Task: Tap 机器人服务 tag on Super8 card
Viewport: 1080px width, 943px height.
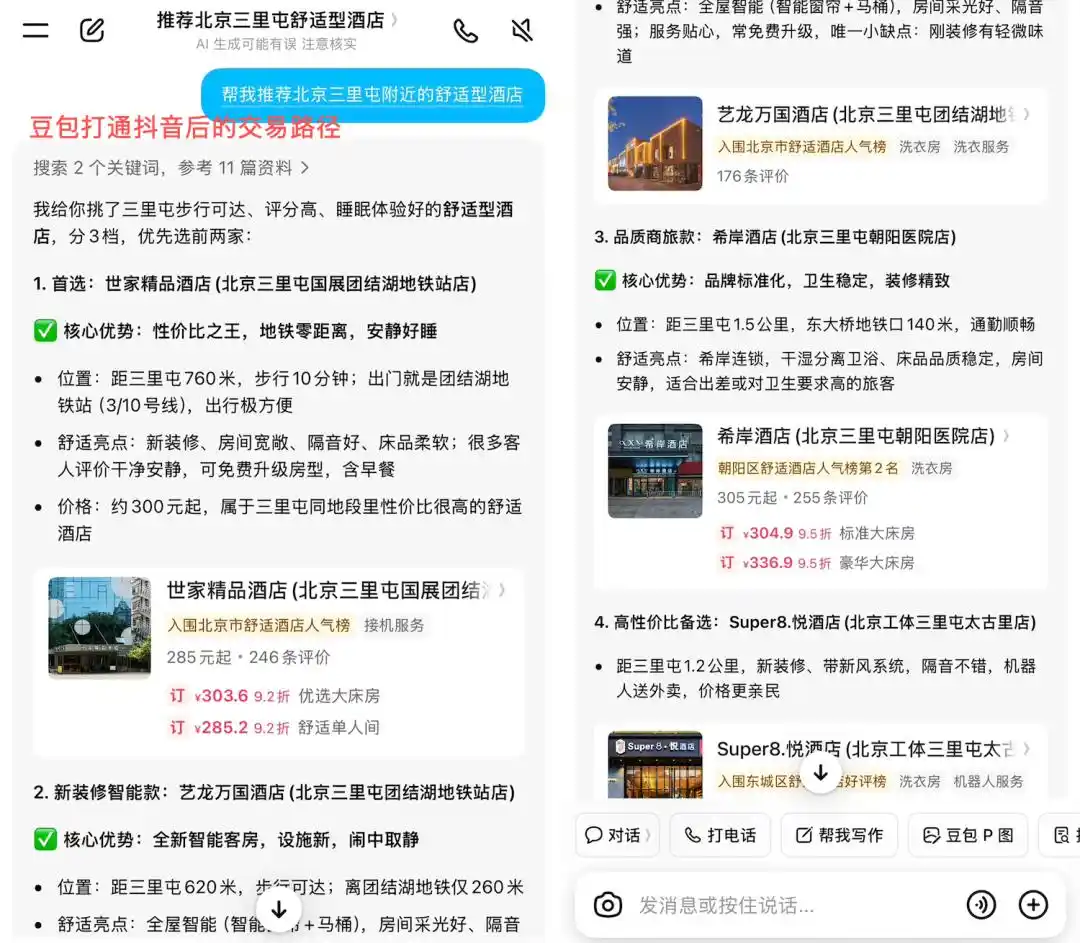Action: point(988,781)
